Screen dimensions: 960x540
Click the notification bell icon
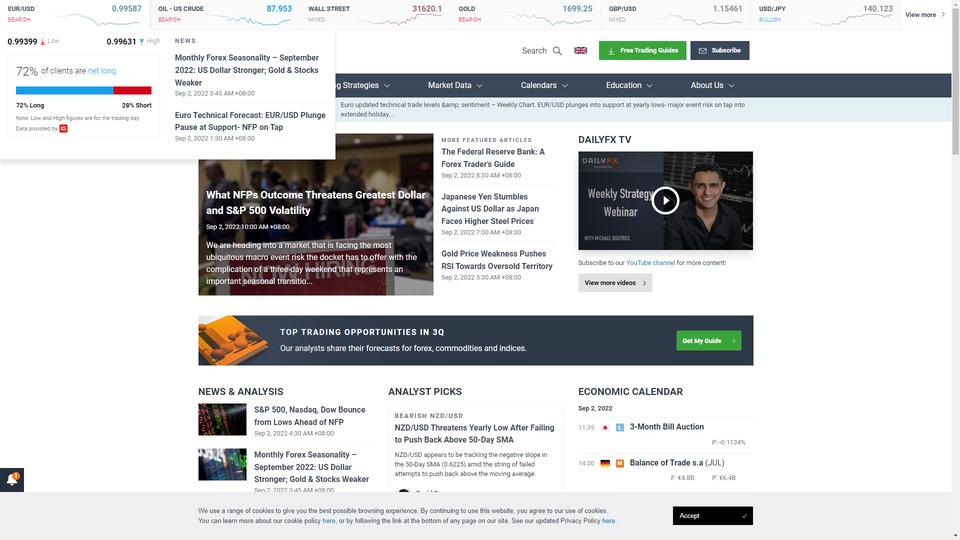[x=12, y=479]
